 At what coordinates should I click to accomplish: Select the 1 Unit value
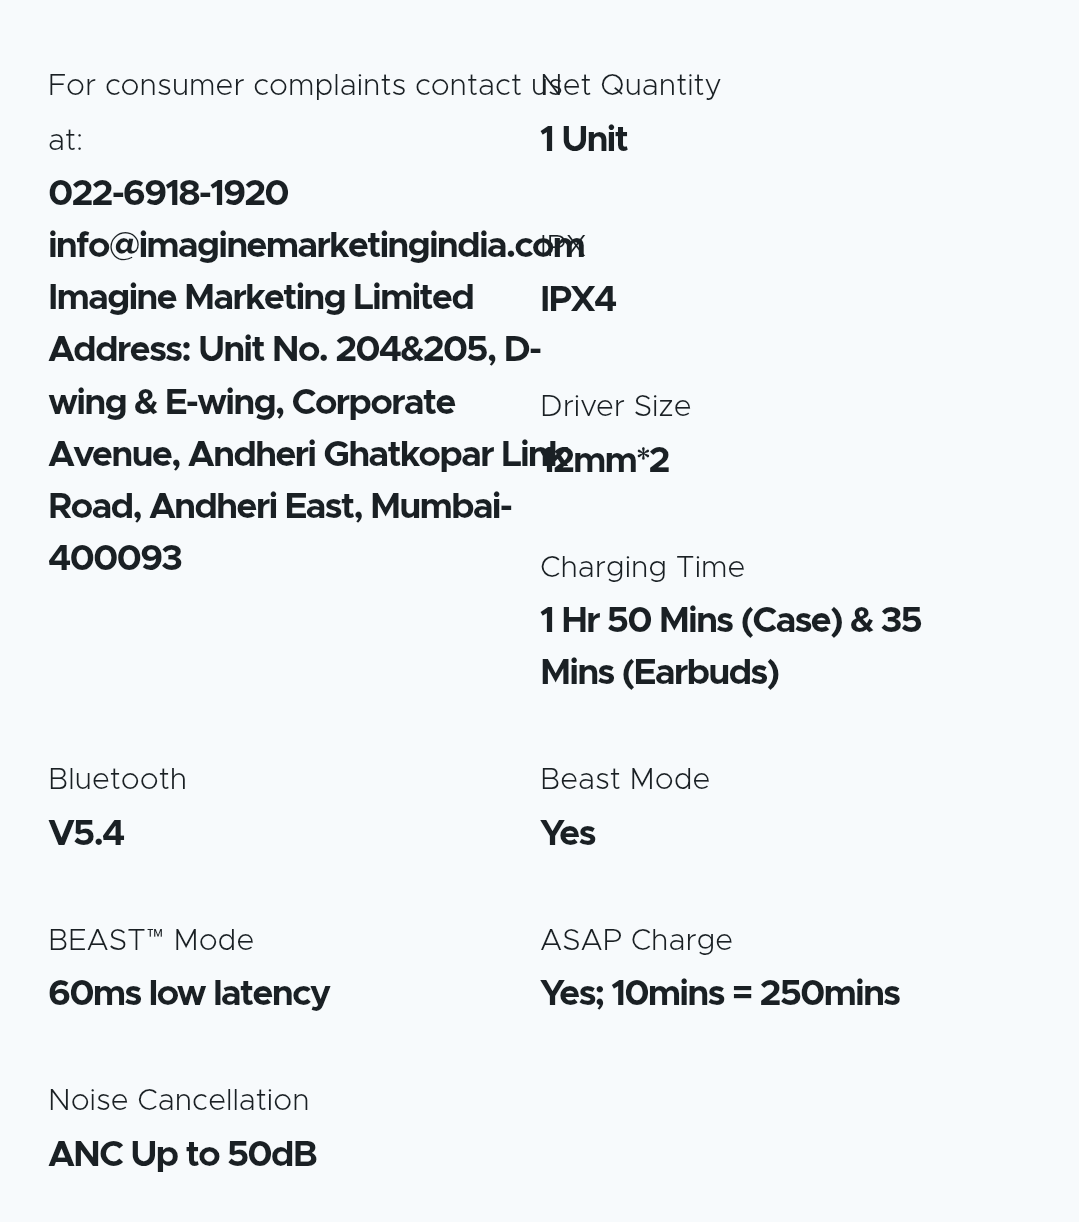pyautogui.click(x=584, y=140)
